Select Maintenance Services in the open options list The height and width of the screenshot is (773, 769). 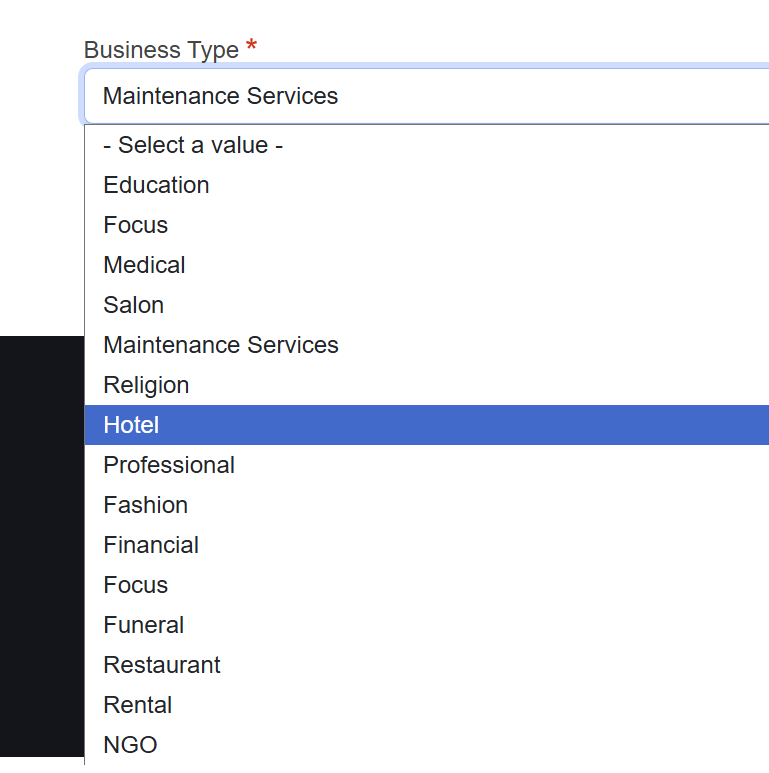coord(221,345)
